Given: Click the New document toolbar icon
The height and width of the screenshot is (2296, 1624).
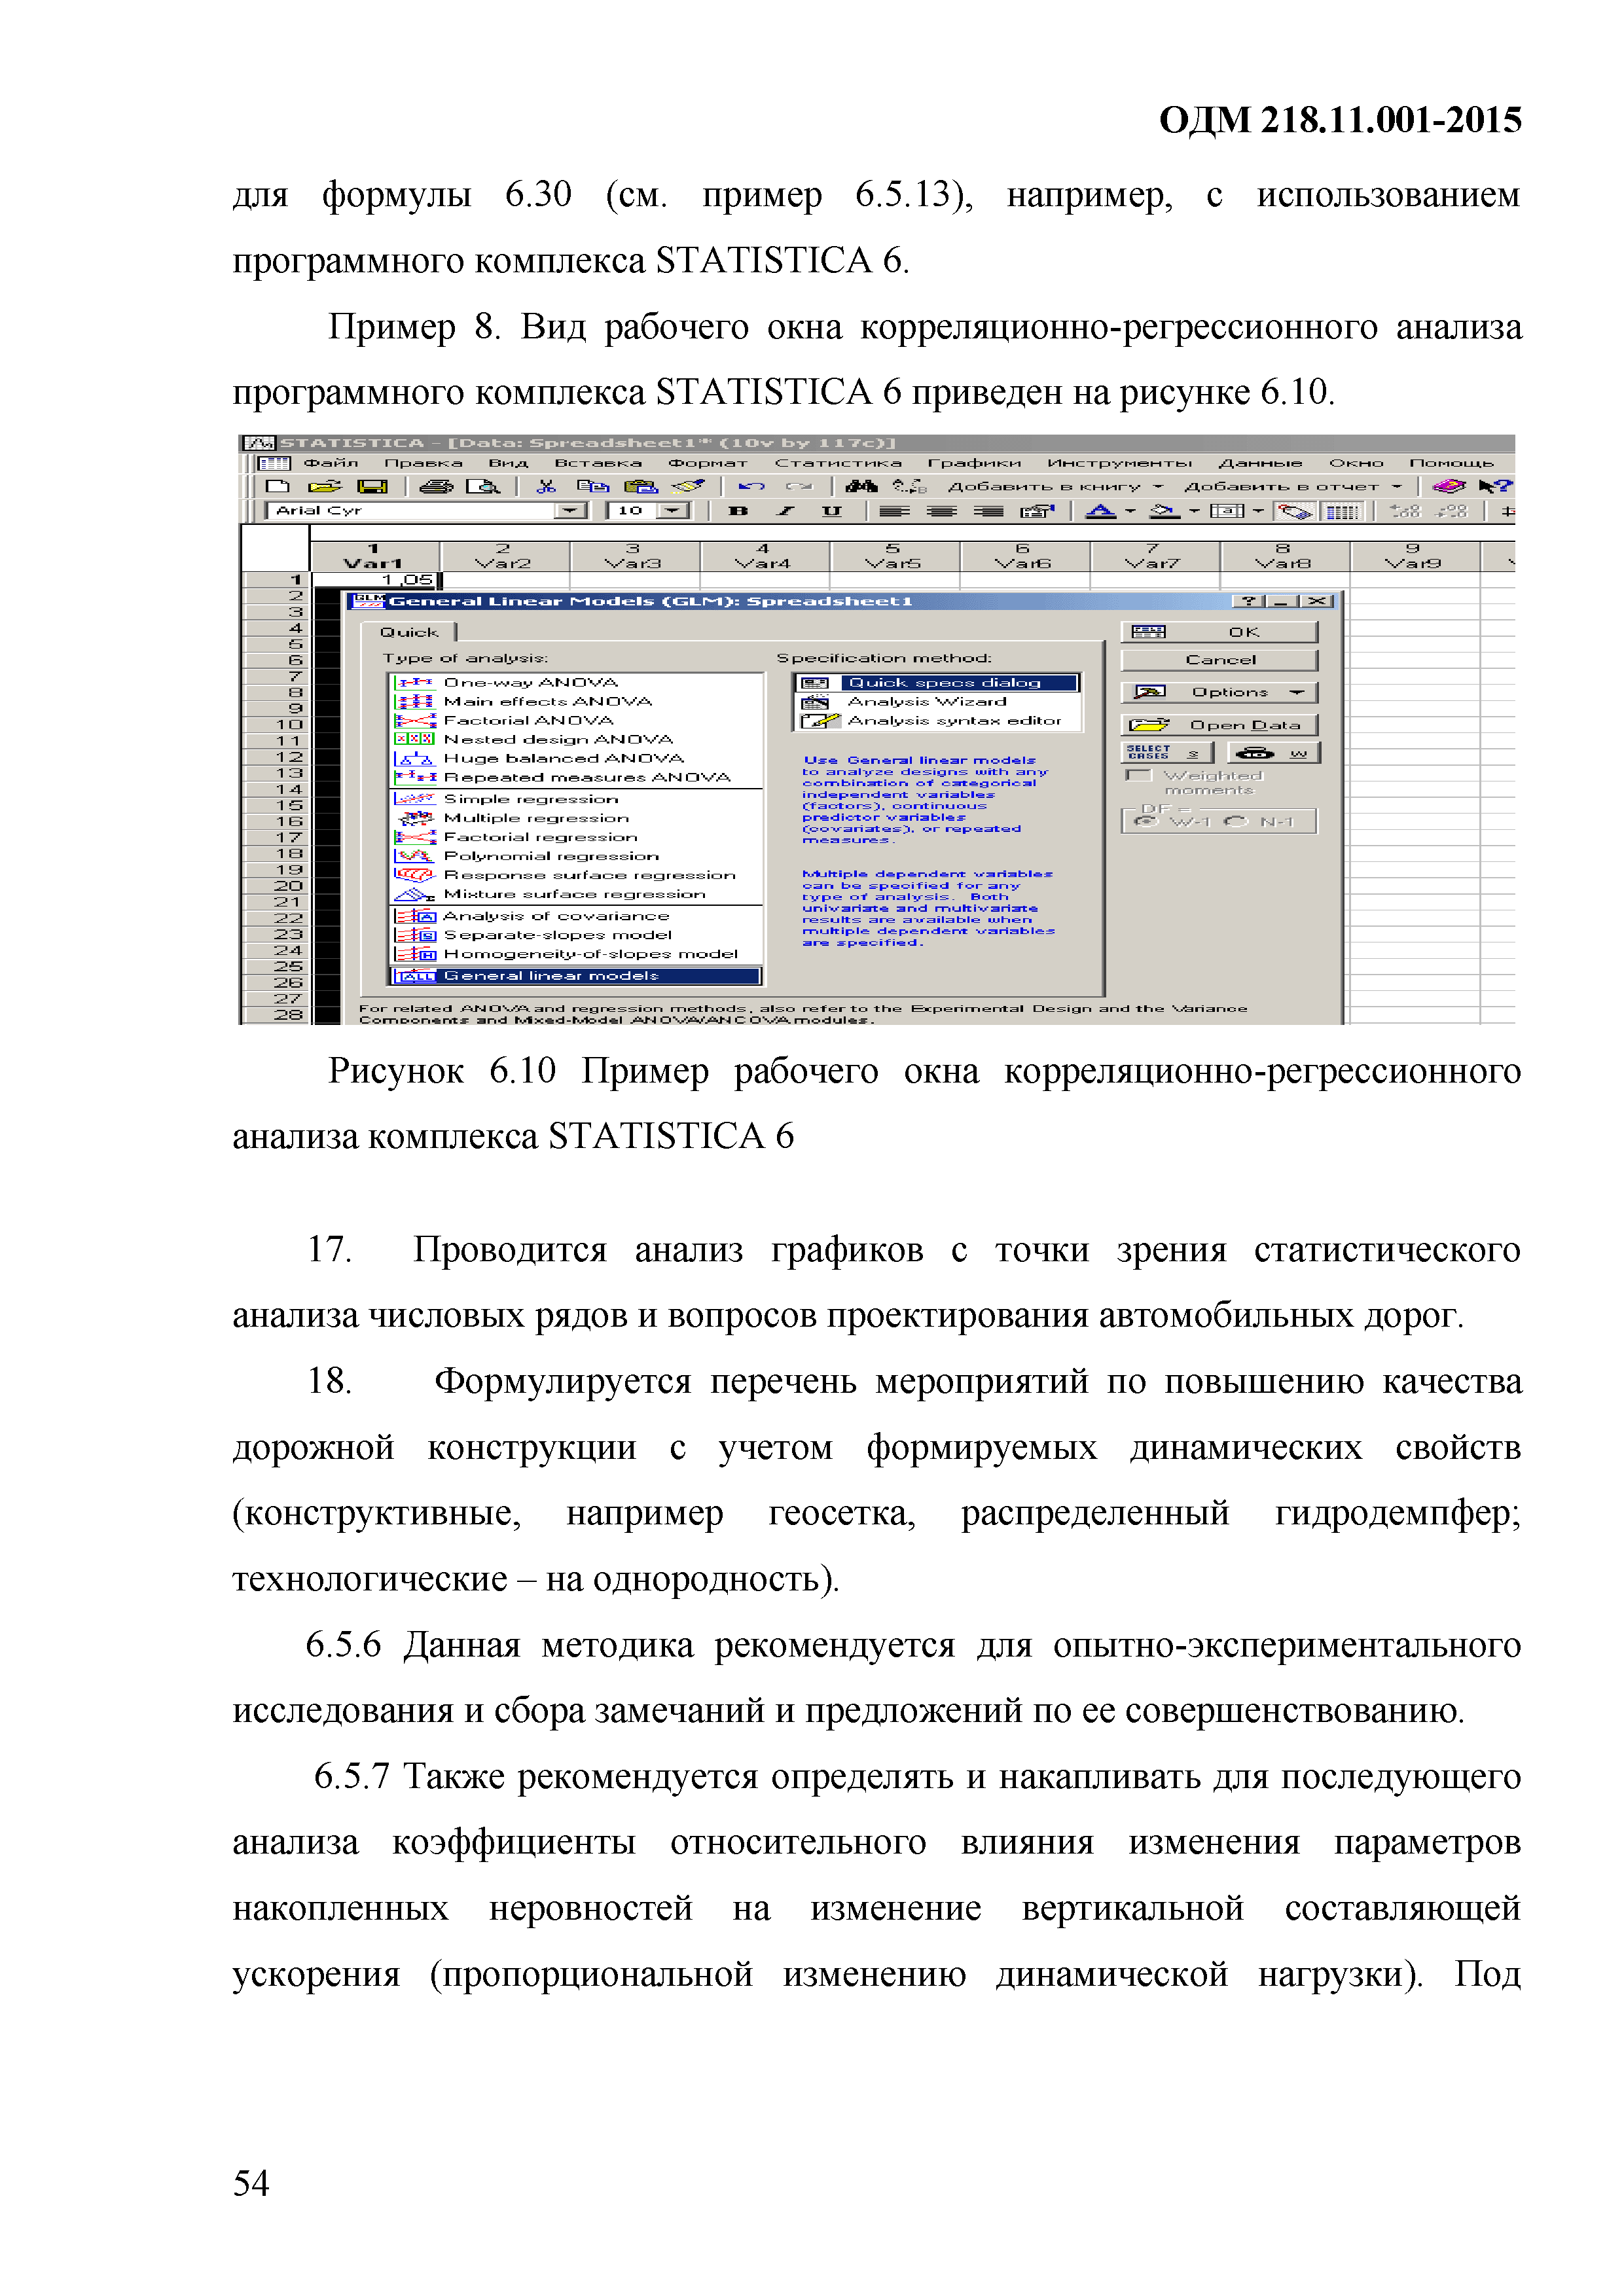Looking at the screenshot, I should [x=277, y=486].
